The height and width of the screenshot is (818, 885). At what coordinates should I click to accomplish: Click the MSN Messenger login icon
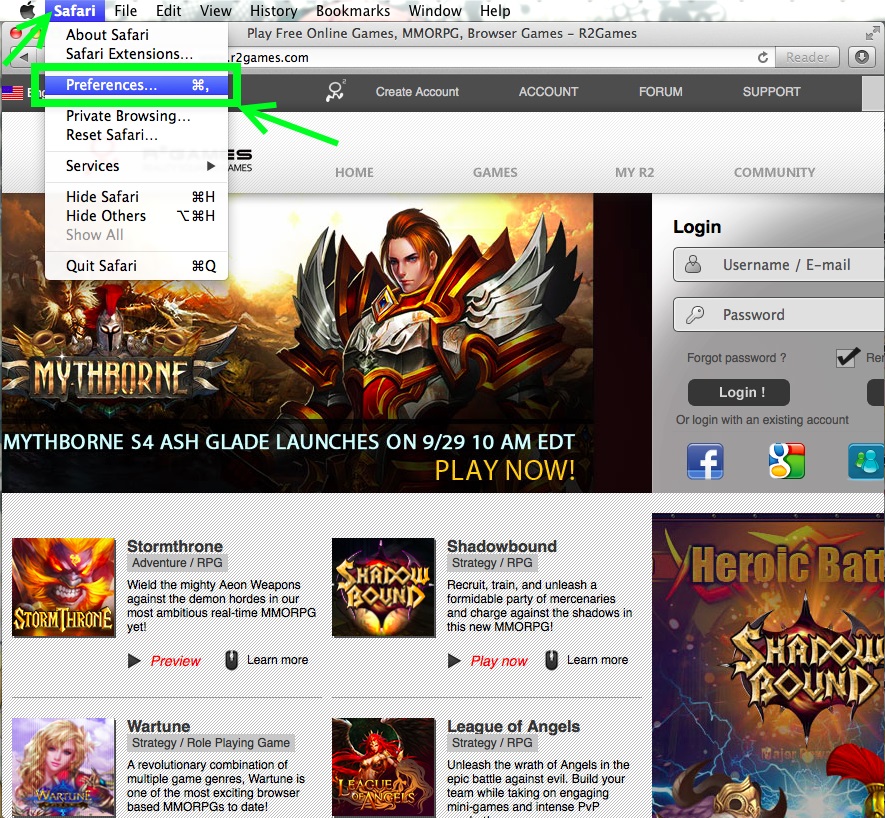(x=864, y=461)
